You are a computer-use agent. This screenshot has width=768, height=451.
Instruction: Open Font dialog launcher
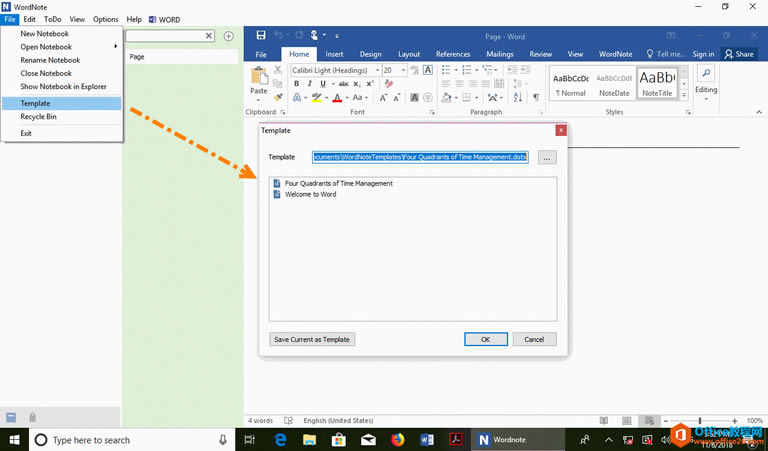(x=432, y=112)
